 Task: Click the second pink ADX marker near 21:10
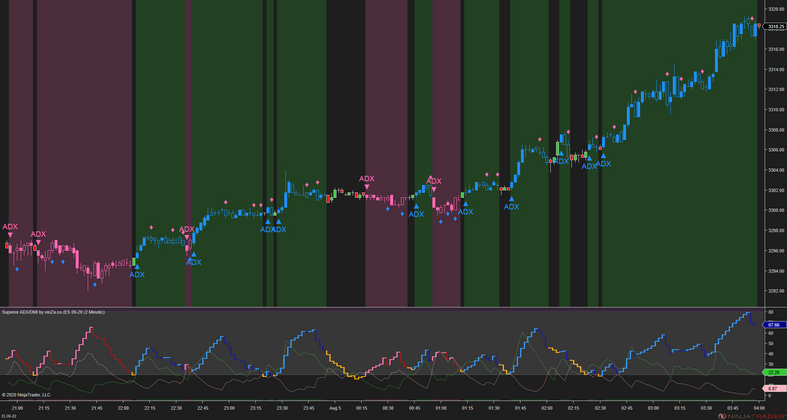[x=38, y=239]
